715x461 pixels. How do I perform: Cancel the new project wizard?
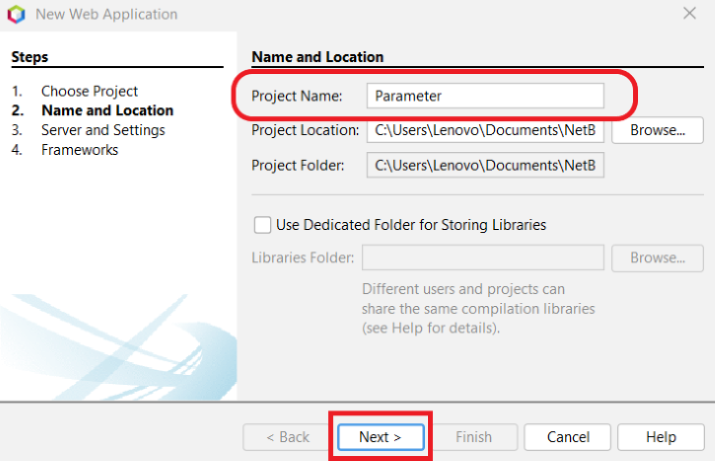(x=568, y=437)
